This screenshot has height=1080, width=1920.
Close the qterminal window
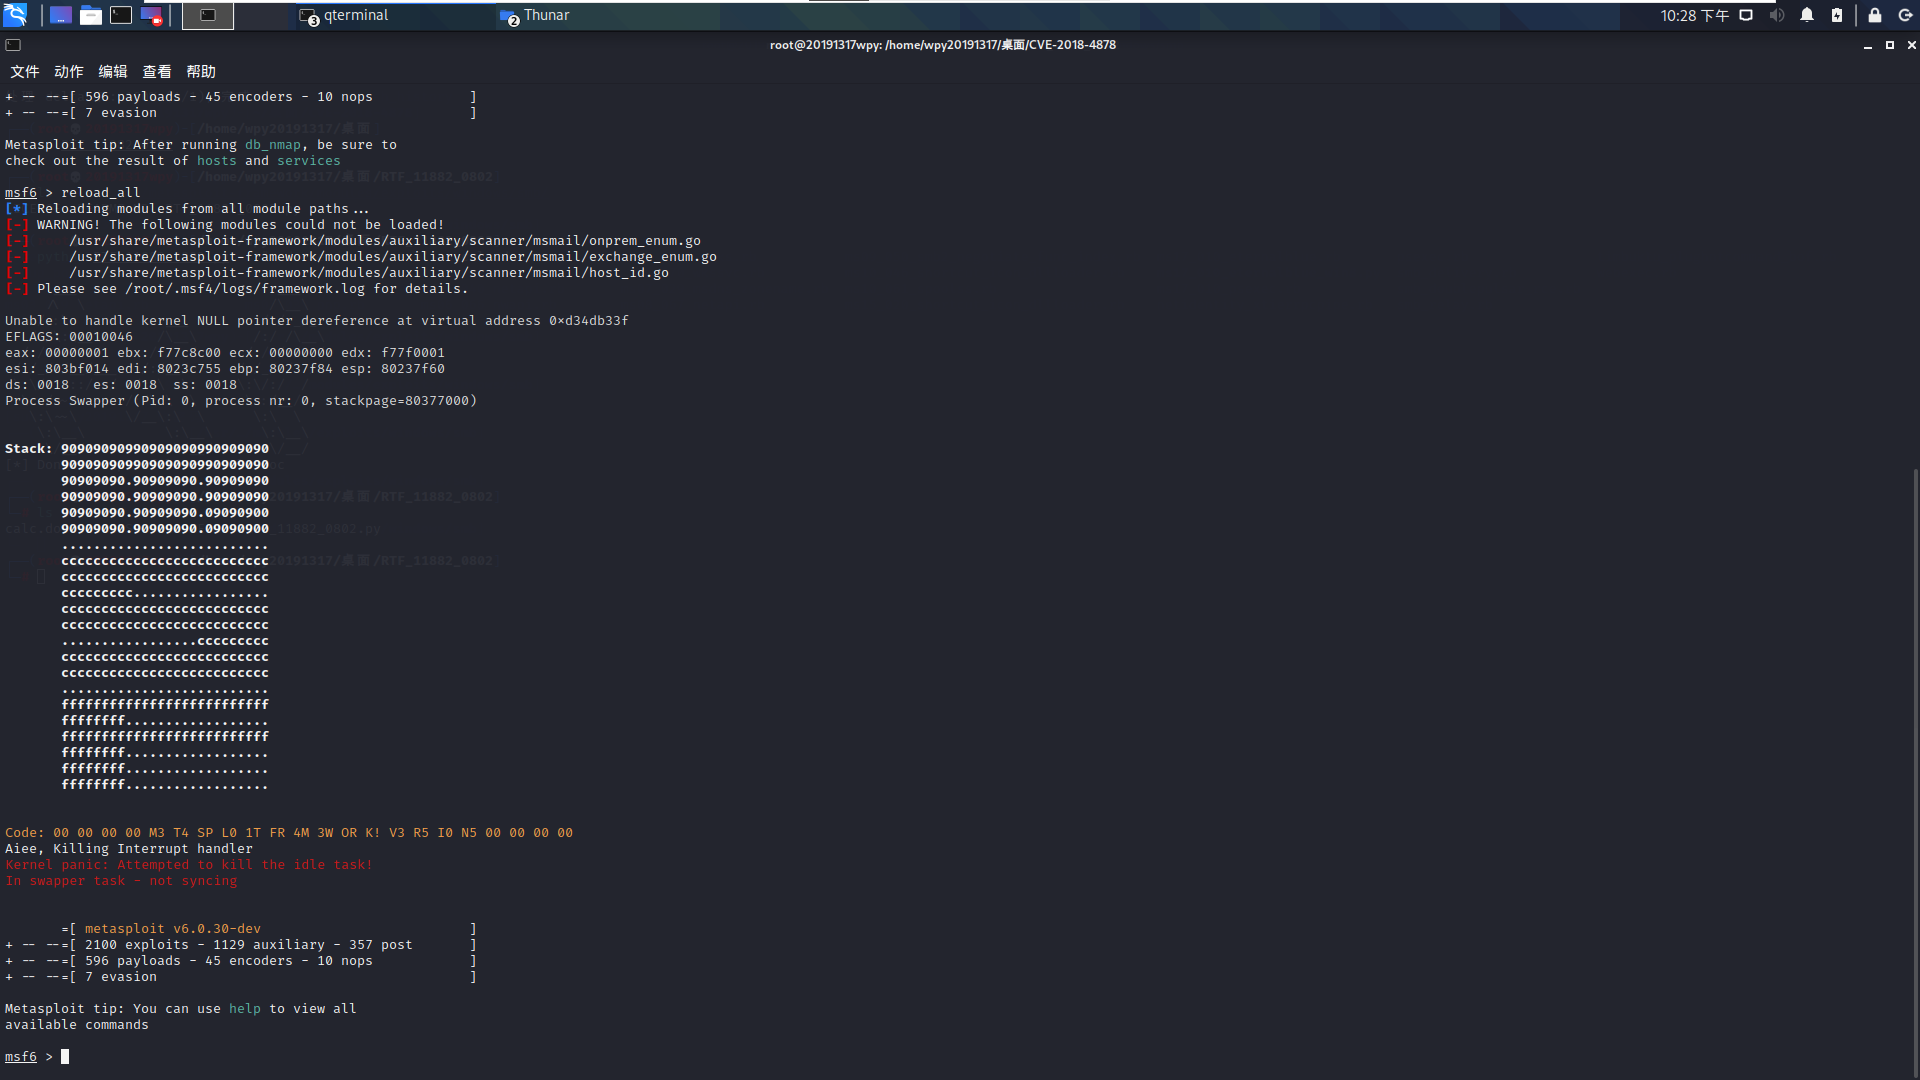click(x=1911, y=45)
